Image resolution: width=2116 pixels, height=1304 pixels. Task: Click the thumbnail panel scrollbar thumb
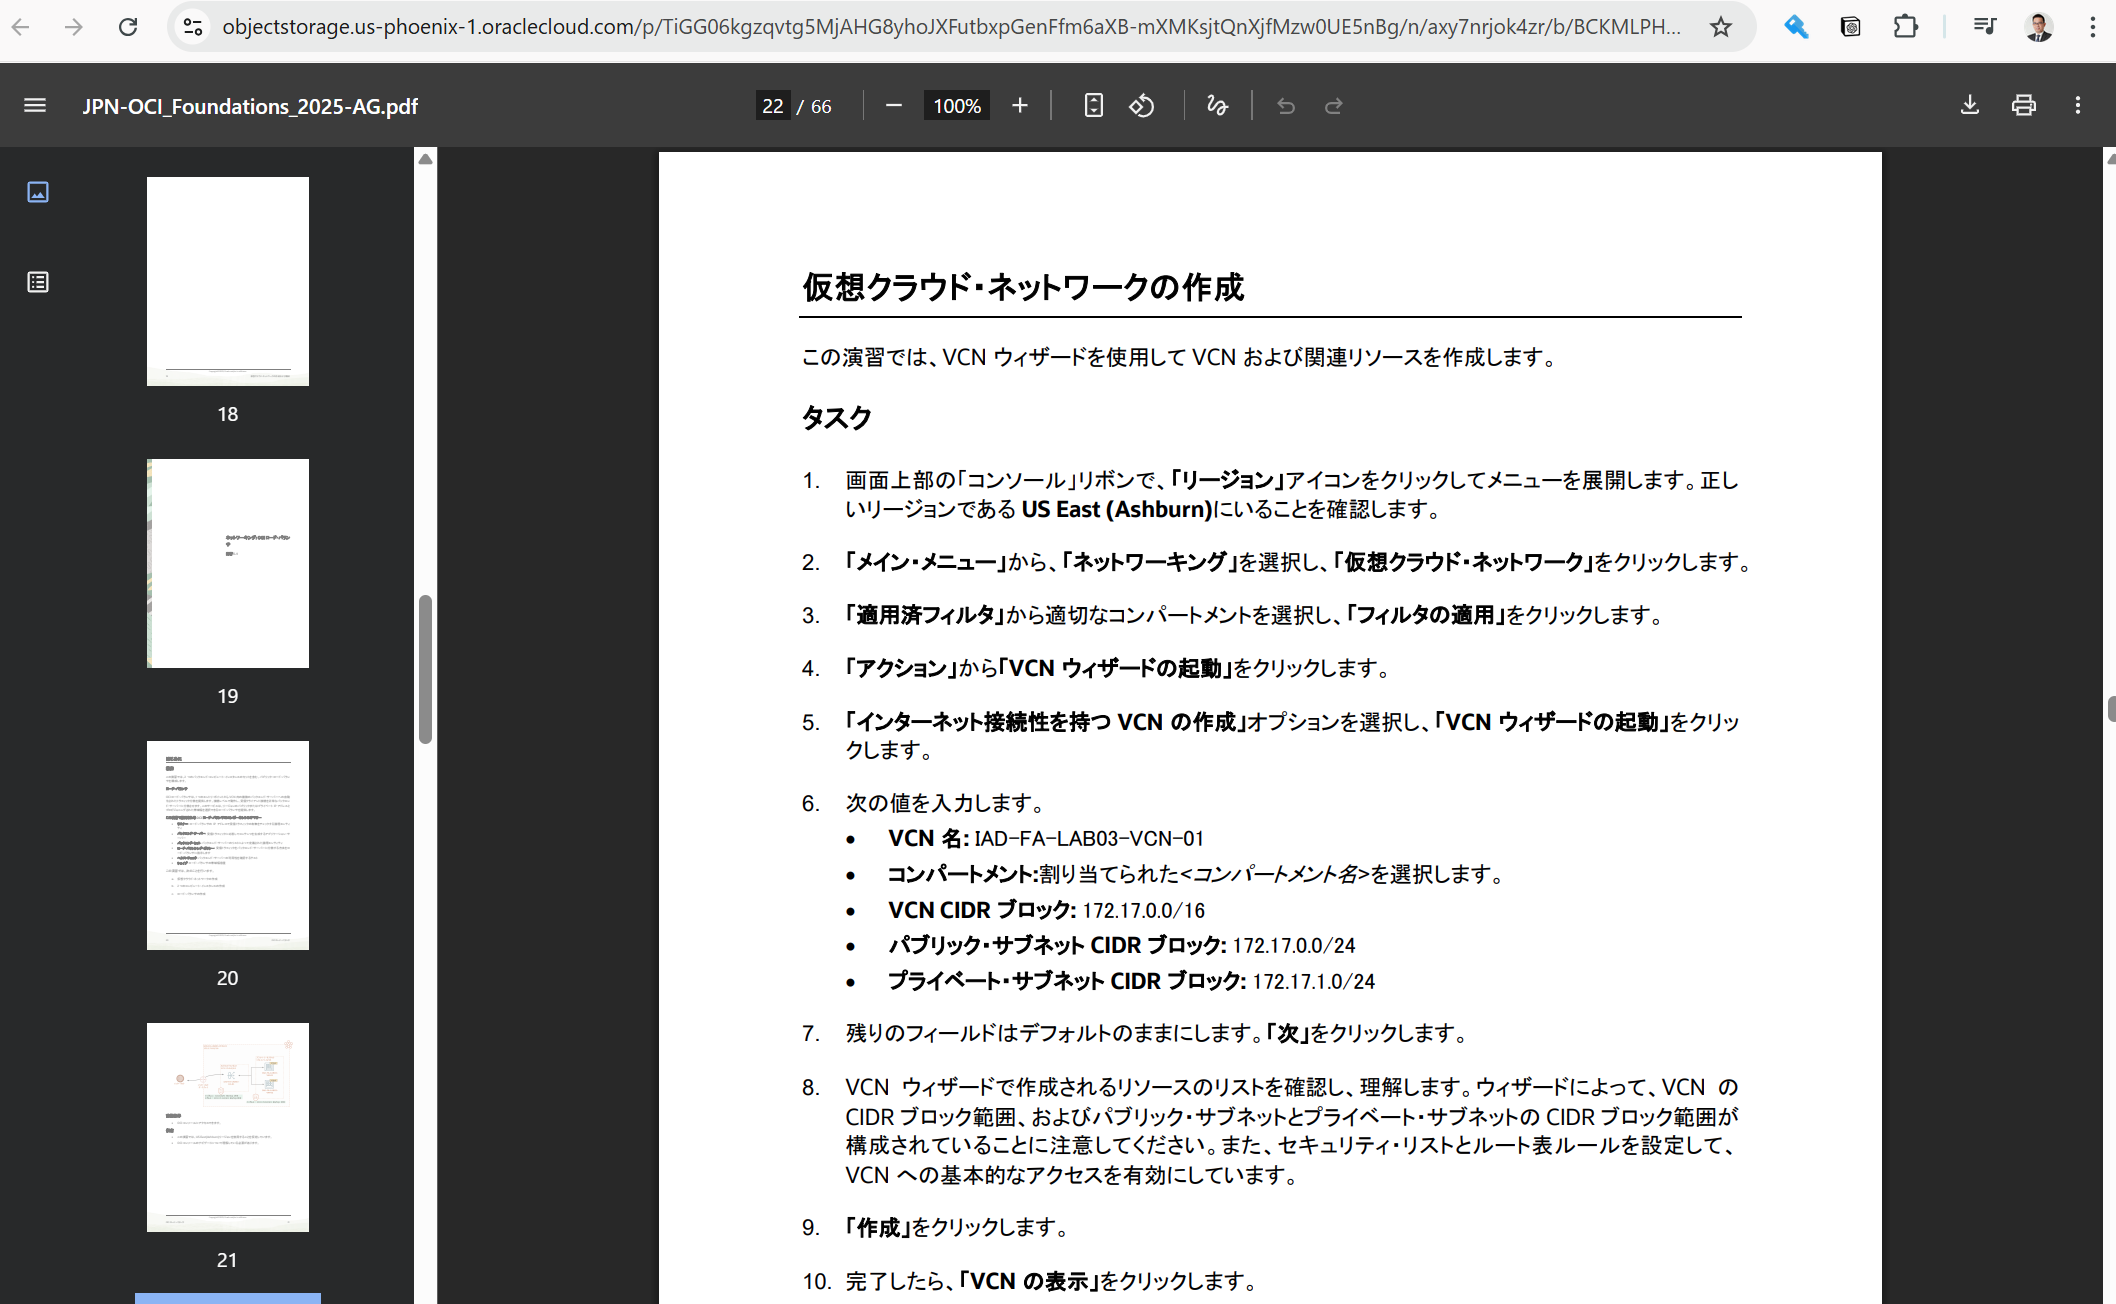(425, 669)
